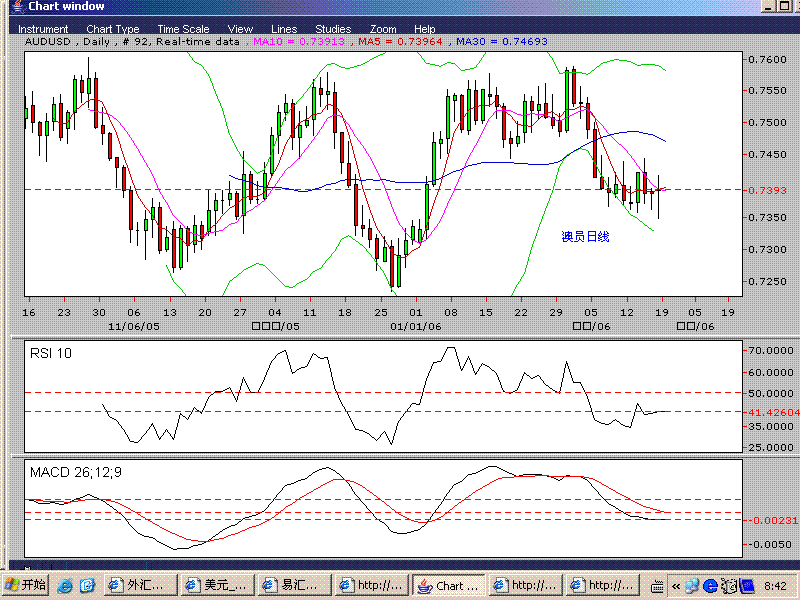Switch to the 易汇 taskbar window
Viewport: 800px width, 600px height.
tap(294, 585)
